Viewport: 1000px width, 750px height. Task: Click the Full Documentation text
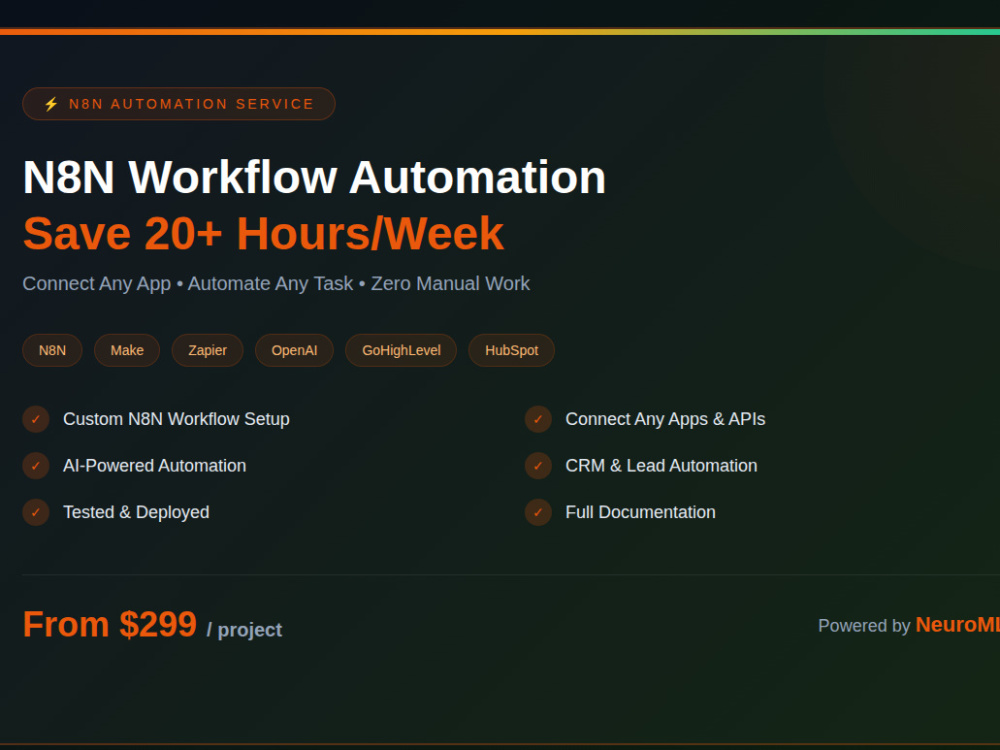[x=640, y=512]
